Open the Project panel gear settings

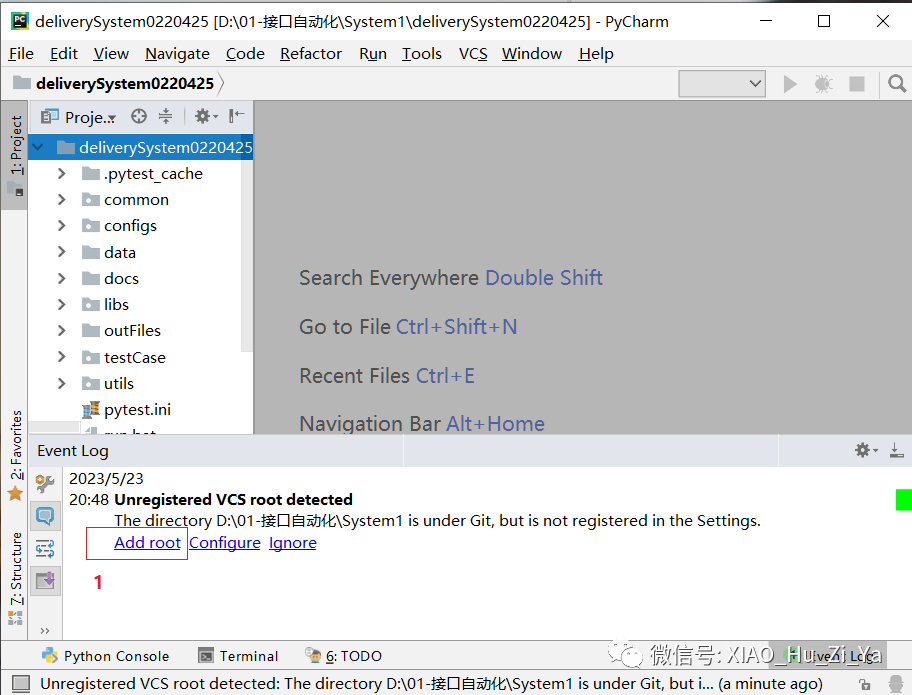pyautogui.click(x=205, y=116)
